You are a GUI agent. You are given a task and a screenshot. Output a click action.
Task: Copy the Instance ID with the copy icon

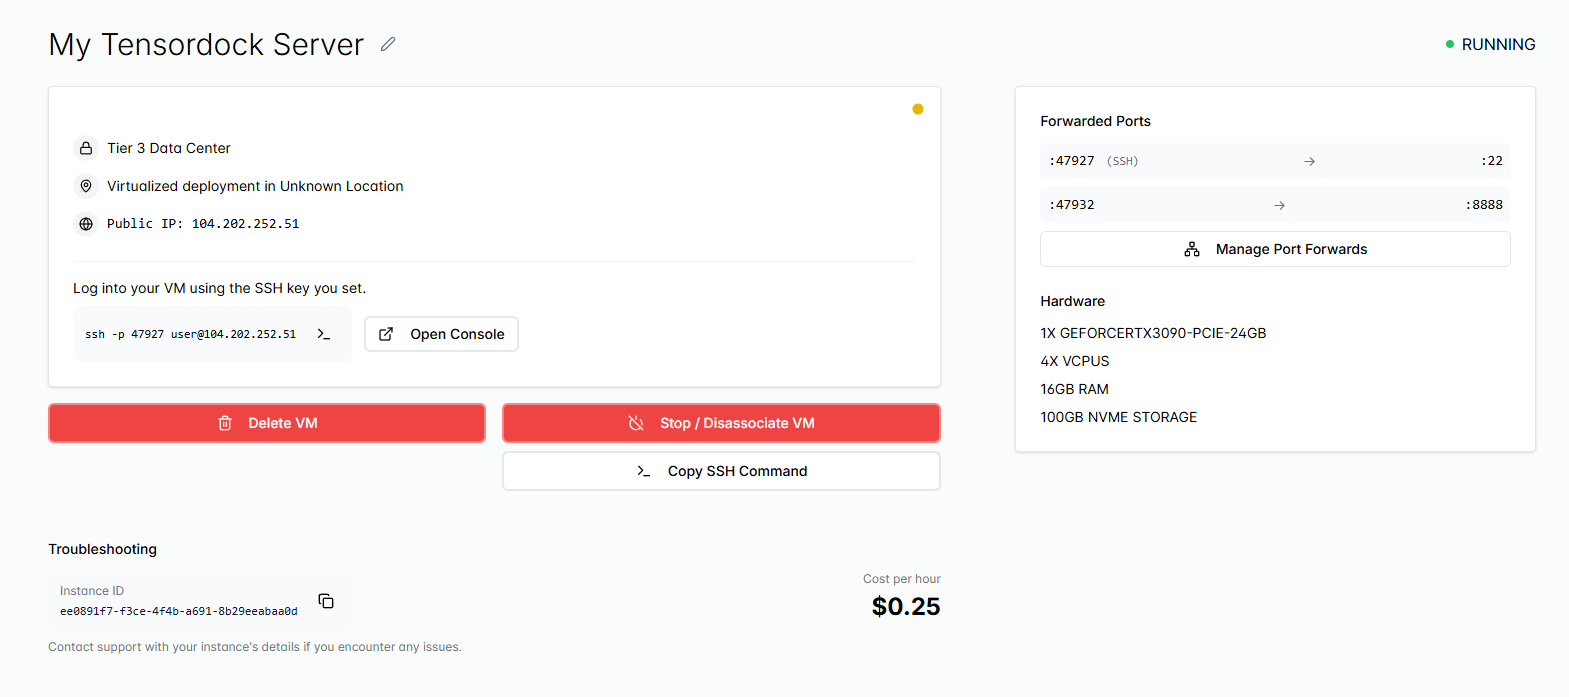pyautogui.click(x=326, y=601)
